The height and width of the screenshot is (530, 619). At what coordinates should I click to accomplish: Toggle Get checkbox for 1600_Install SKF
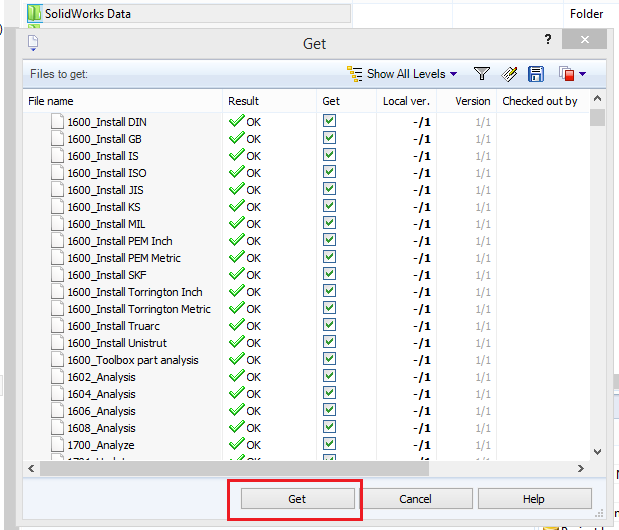(x=329, y=274)
